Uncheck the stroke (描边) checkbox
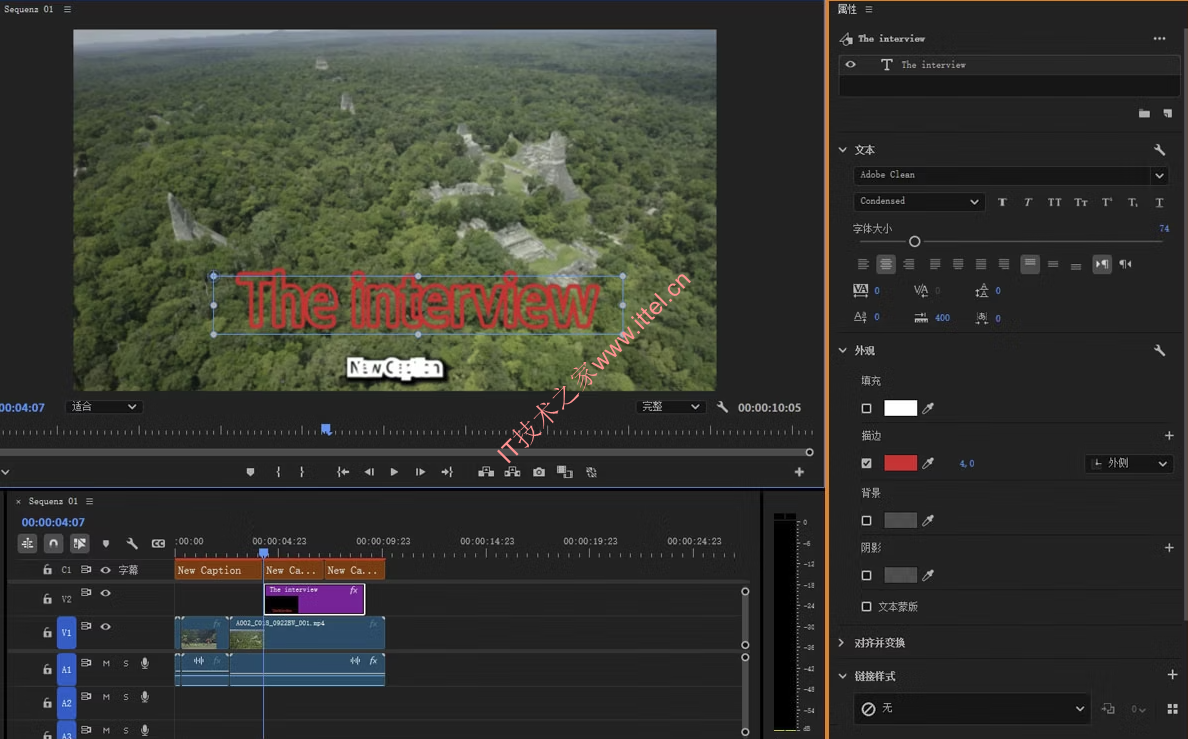 pos(867,463)
